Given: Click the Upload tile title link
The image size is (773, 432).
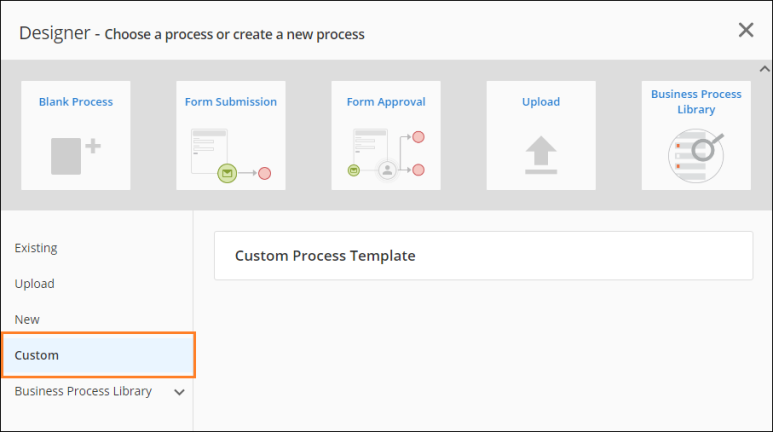Looking at the screenshot, I should [x=541, y=102].
